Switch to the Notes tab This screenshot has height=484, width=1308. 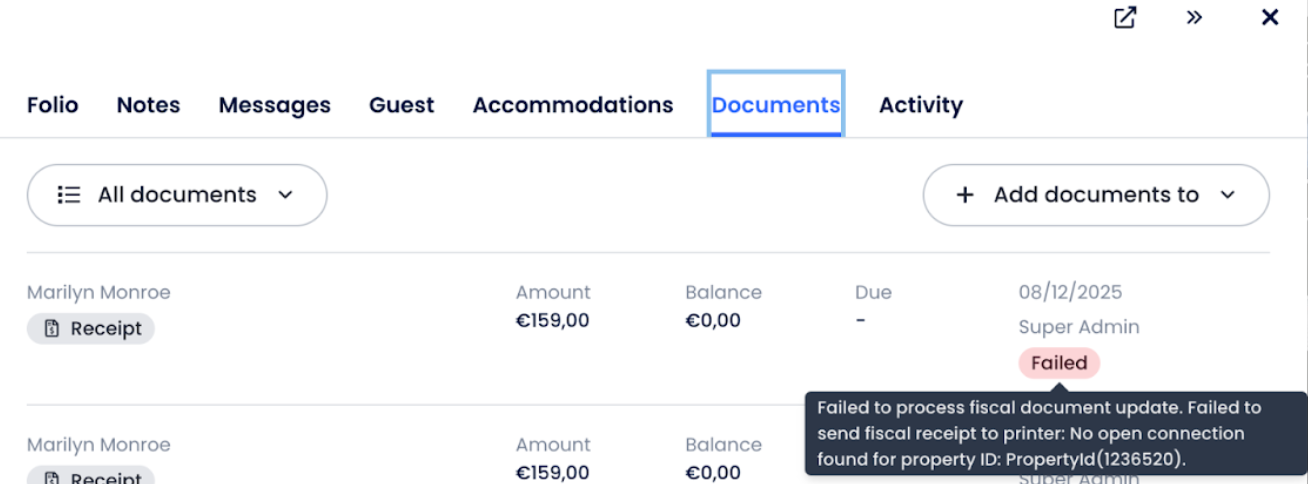(148, 105)
